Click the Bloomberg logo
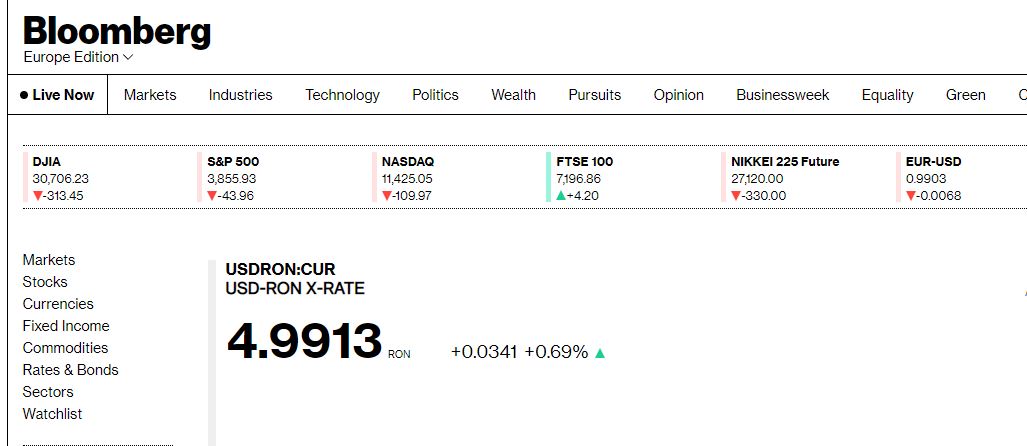 coord(117,30)
